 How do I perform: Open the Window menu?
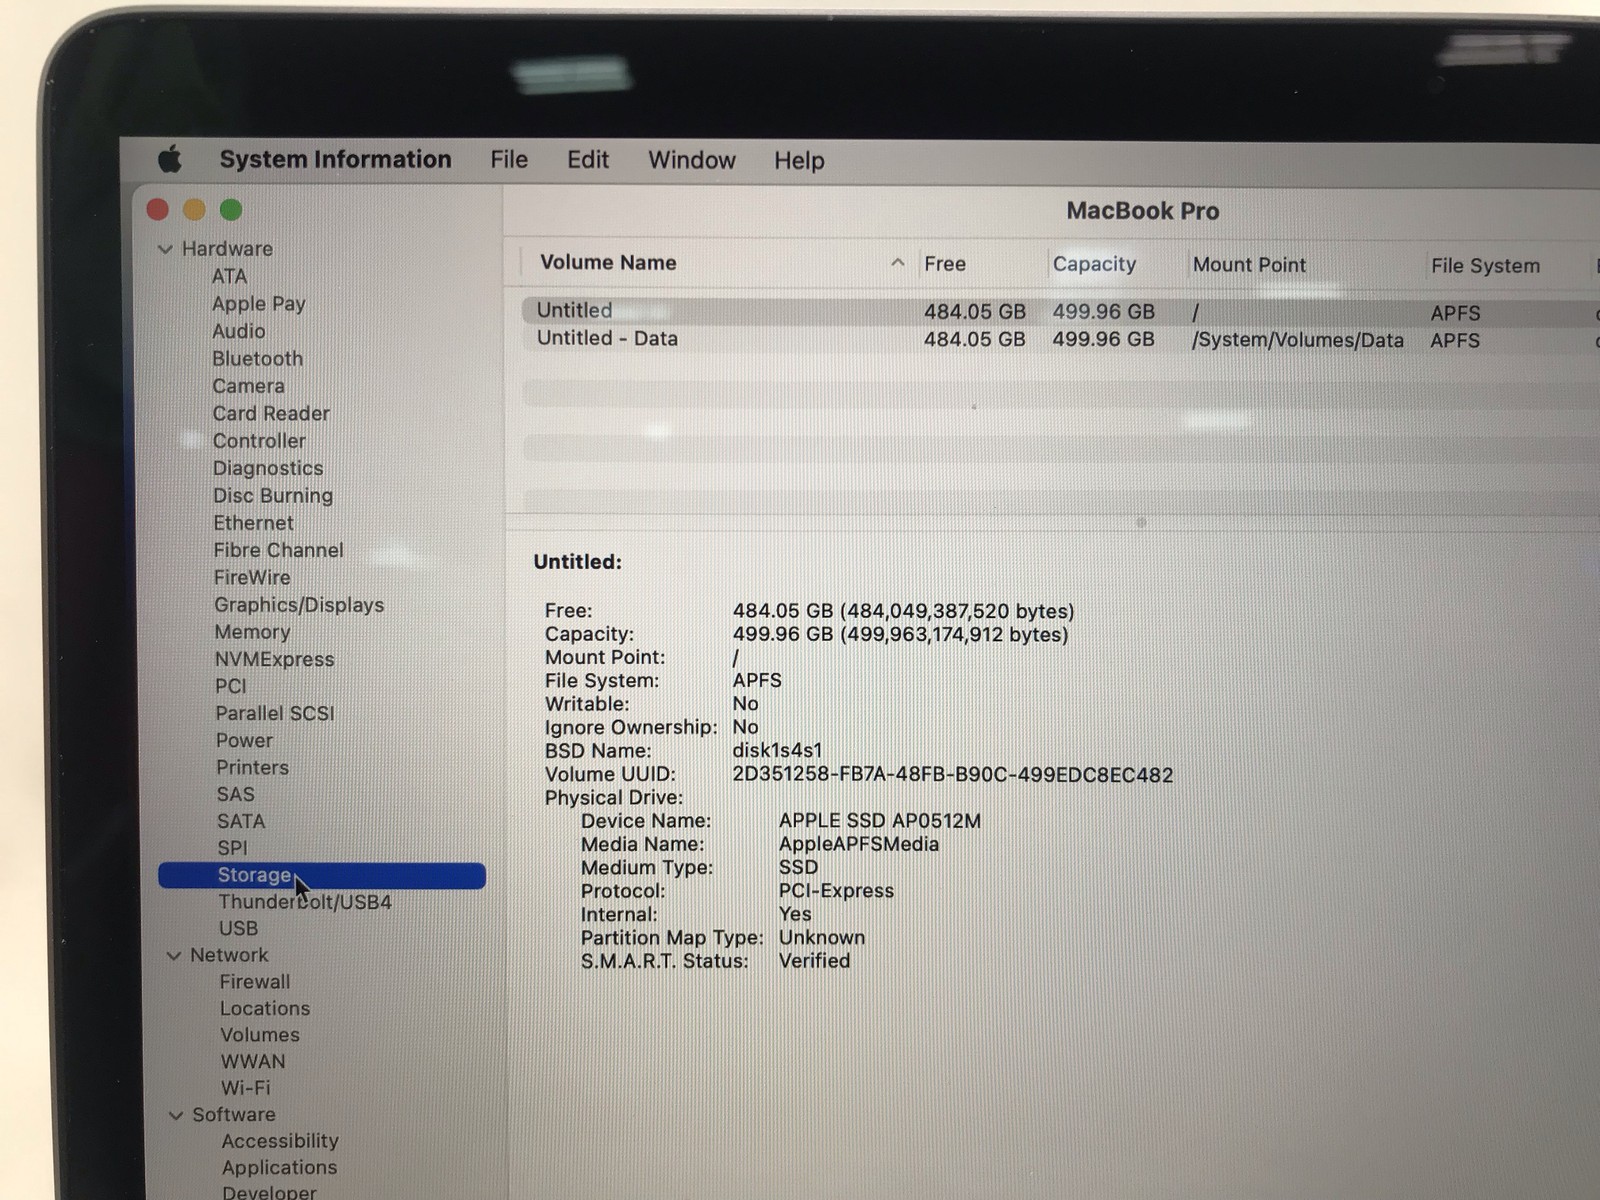click(x=692, y=160)
